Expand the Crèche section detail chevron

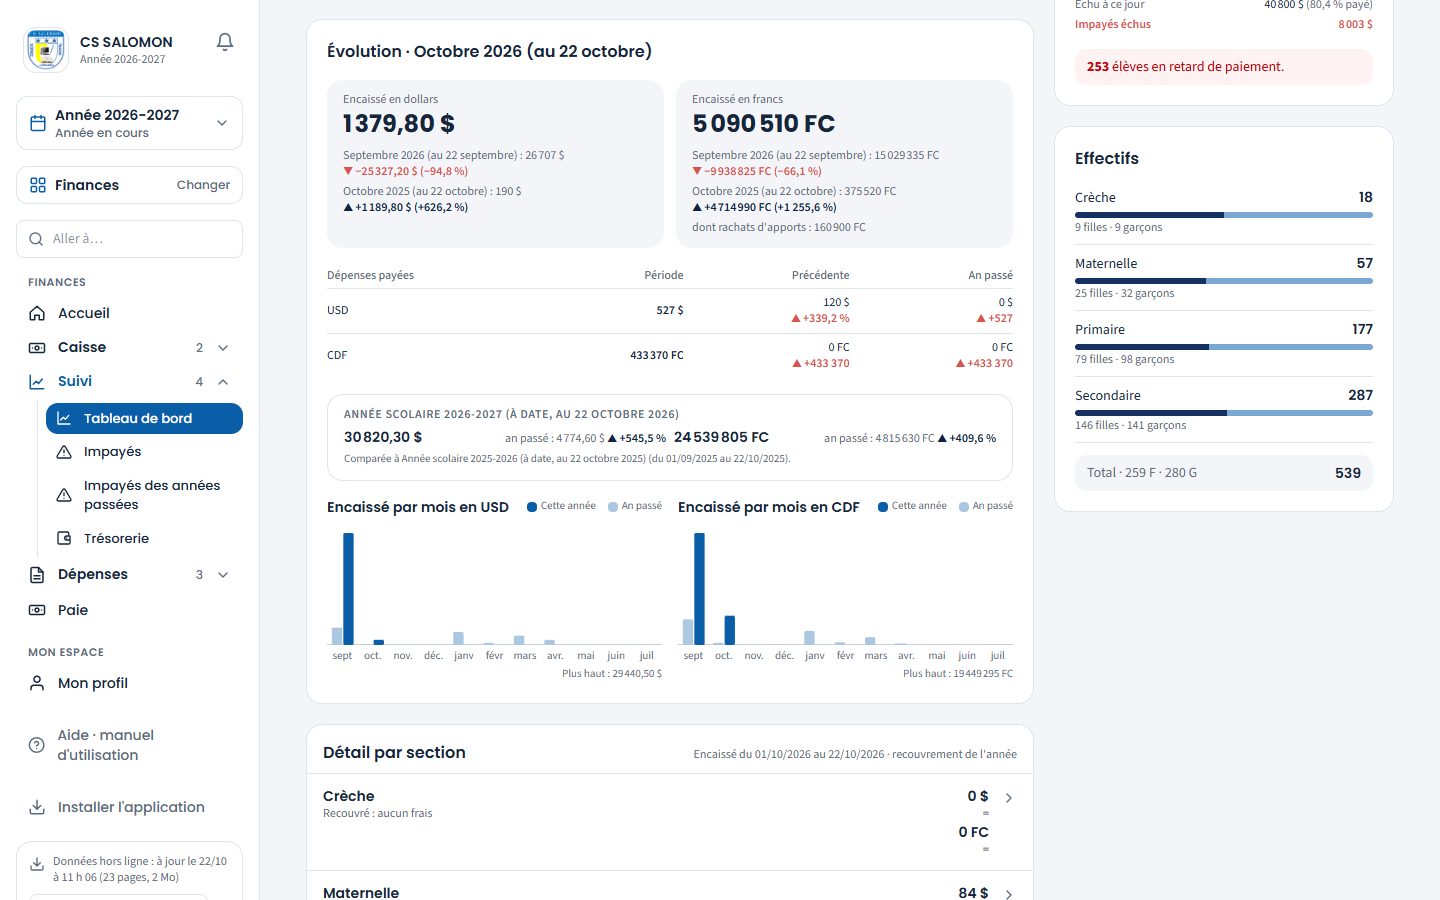pos(1009,798)
